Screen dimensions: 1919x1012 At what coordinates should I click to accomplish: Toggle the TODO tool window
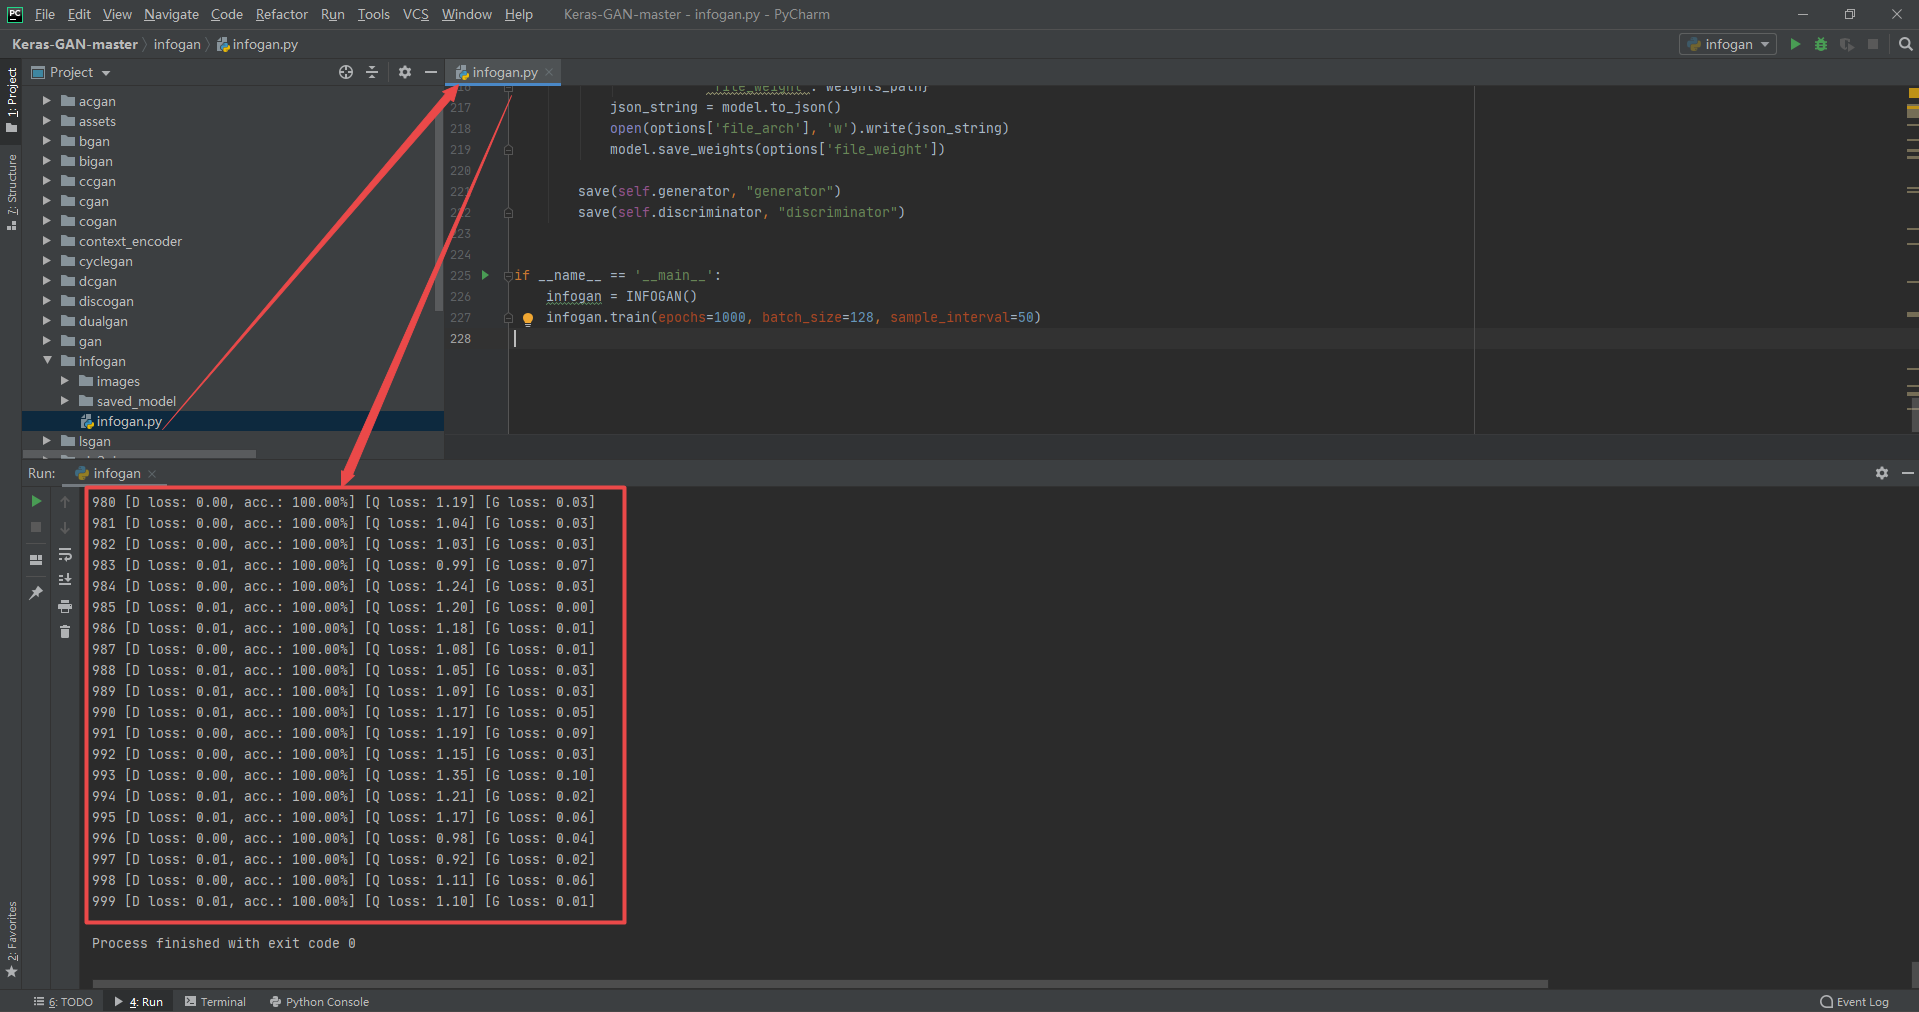pos(64,1002)
